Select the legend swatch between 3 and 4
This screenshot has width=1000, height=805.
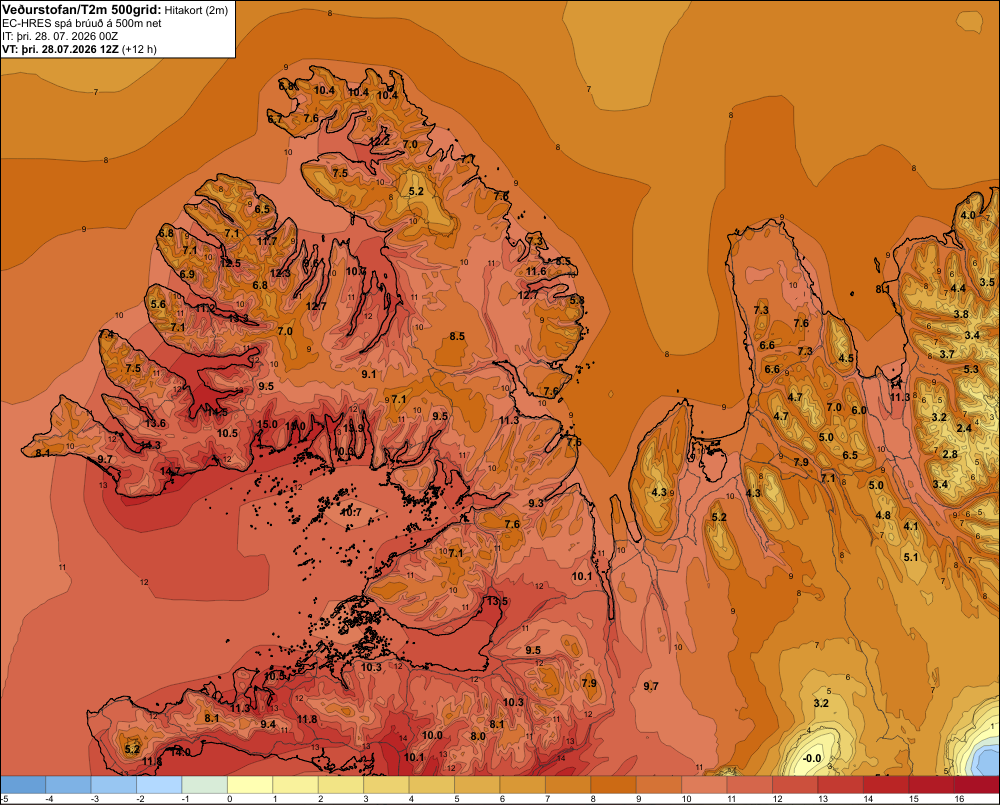click(x=386, y=785)
